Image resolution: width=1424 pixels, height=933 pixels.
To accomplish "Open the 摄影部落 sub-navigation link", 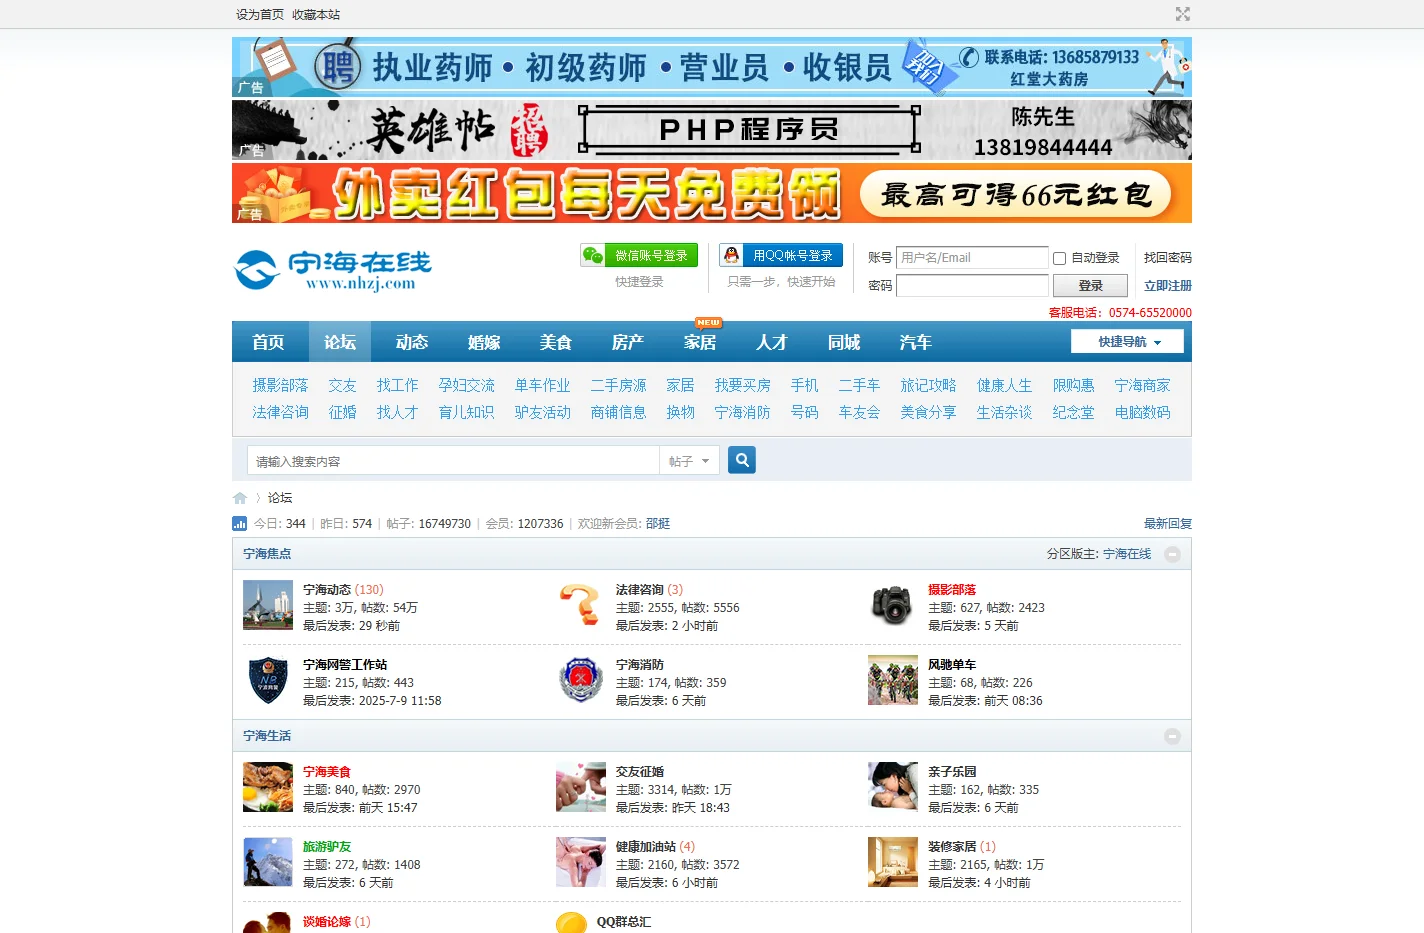I will tap(280, 385).
